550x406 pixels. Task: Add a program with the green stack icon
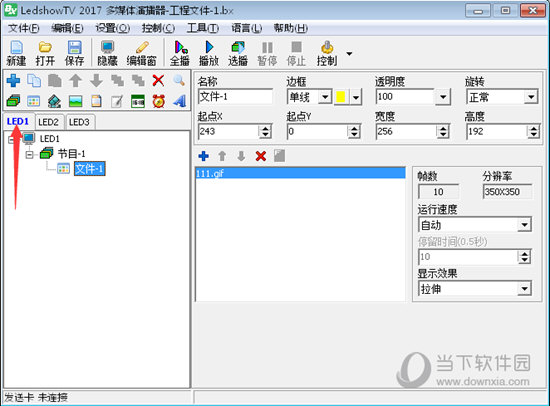pyautogui.click(x=13, y=101)
